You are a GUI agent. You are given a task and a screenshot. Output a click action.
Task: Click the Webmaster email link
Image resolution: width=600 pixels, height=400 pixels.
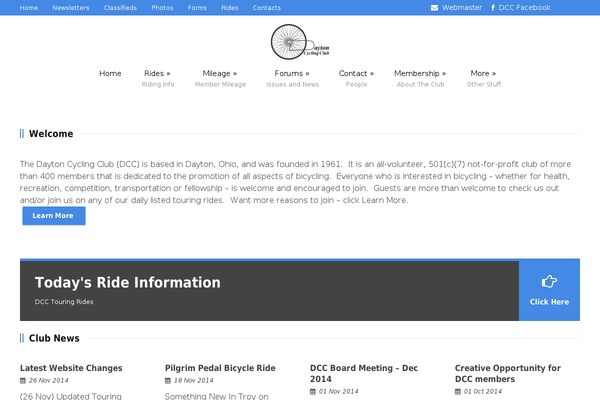[462, 8]
